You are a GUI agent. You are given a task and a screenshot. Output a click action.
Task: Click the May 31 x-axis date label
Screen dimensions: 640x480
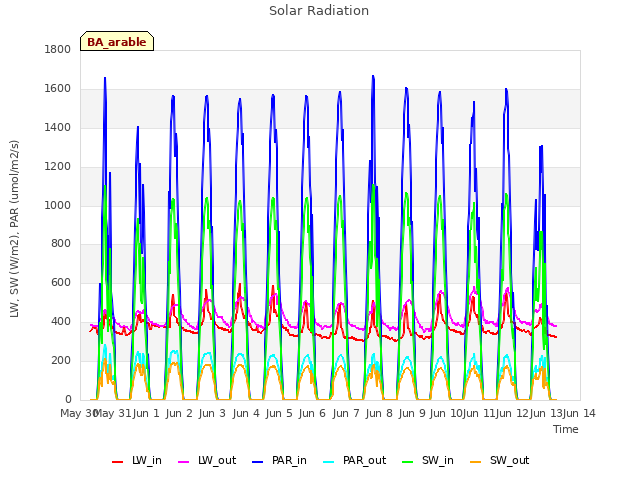(112, 413)
